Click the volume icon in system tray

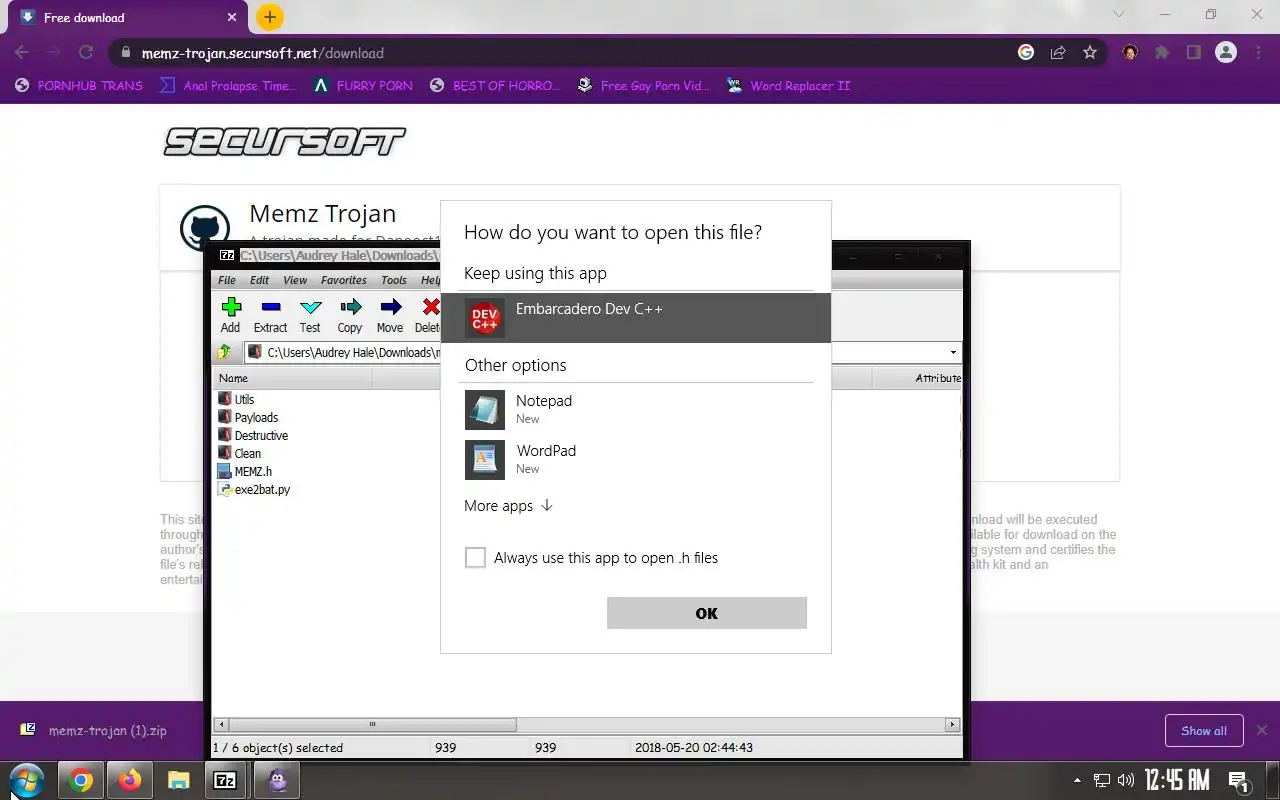pyautogui.click(x=1126, y=781)
